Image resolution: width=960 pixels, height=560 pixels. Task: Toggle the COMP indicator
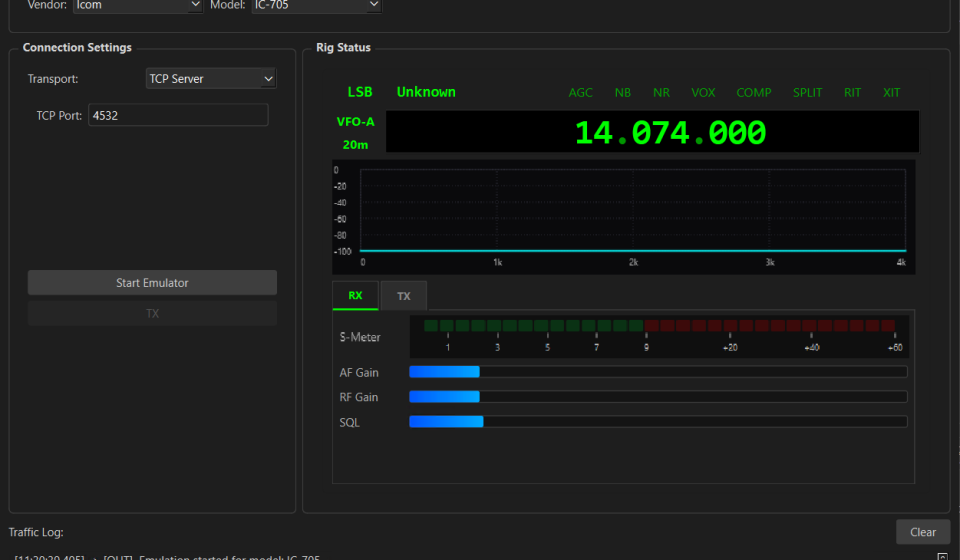click(x=754, y=92)
